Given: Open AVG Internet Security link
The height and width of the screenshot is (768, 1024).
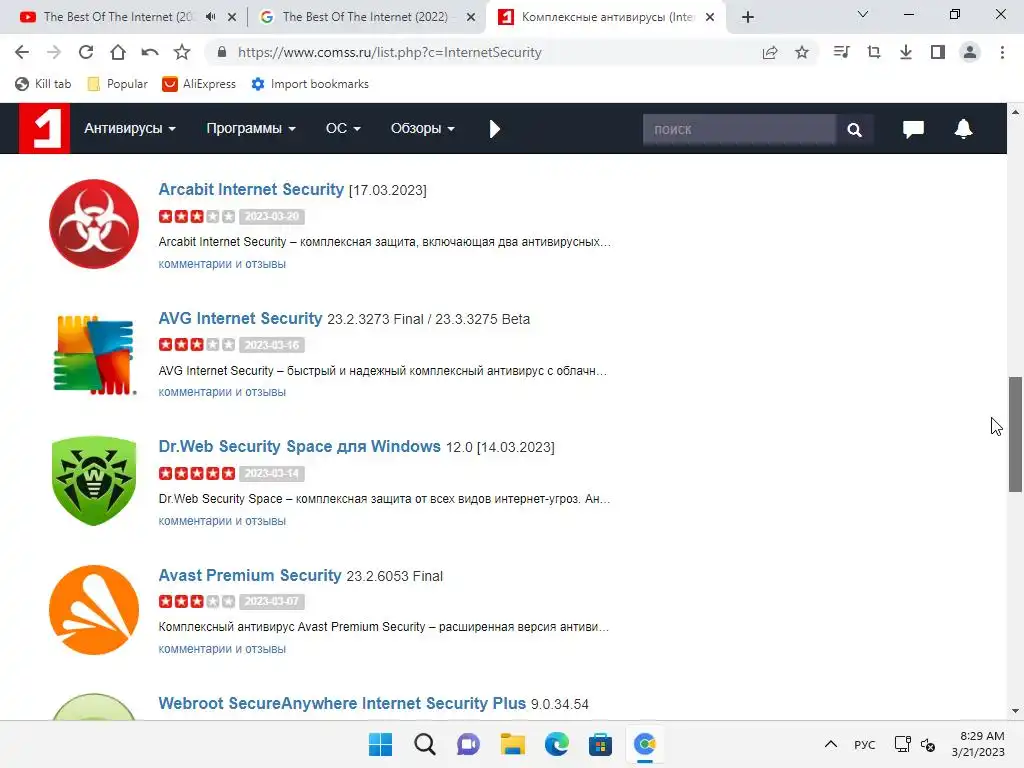Looking at the screenshot, I should pyautogui.click(x=240, y=318).
